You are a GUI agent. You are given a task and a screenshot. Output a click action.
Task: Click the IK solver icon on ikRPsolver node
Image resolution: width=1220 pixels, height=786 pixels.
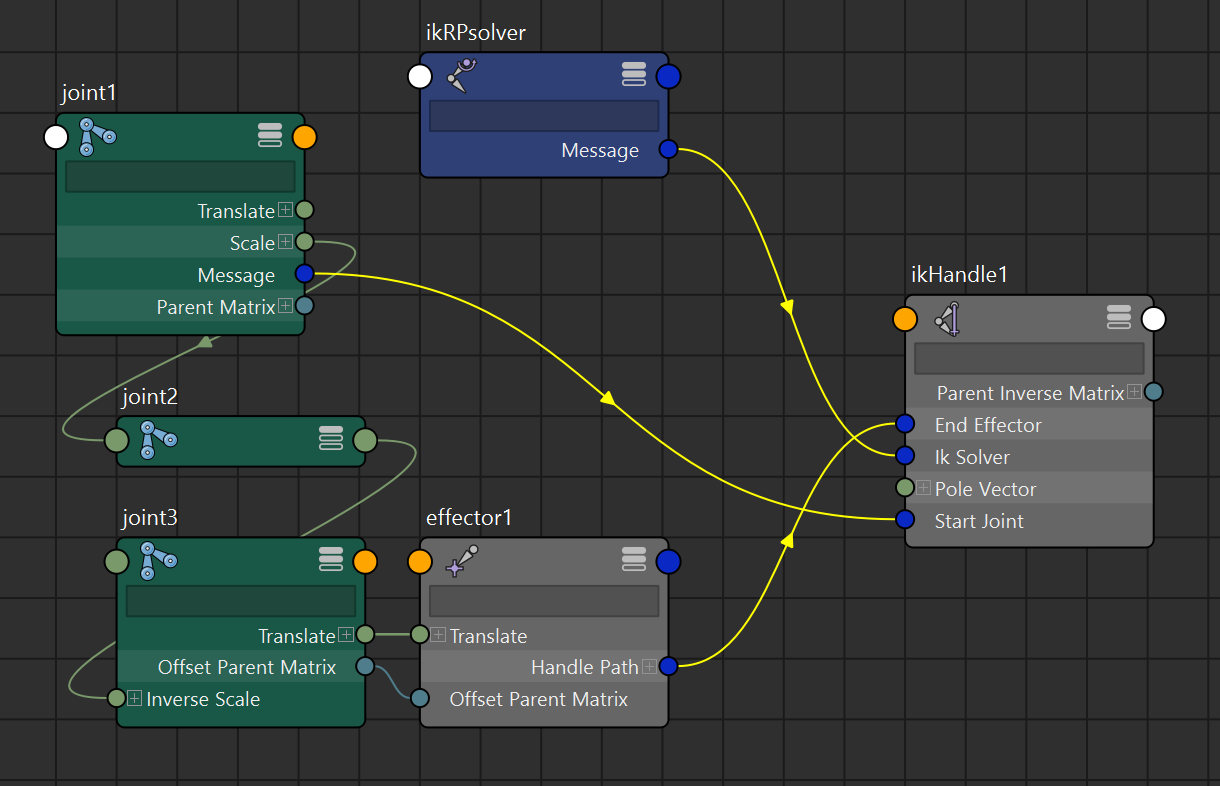click(461, 75)
